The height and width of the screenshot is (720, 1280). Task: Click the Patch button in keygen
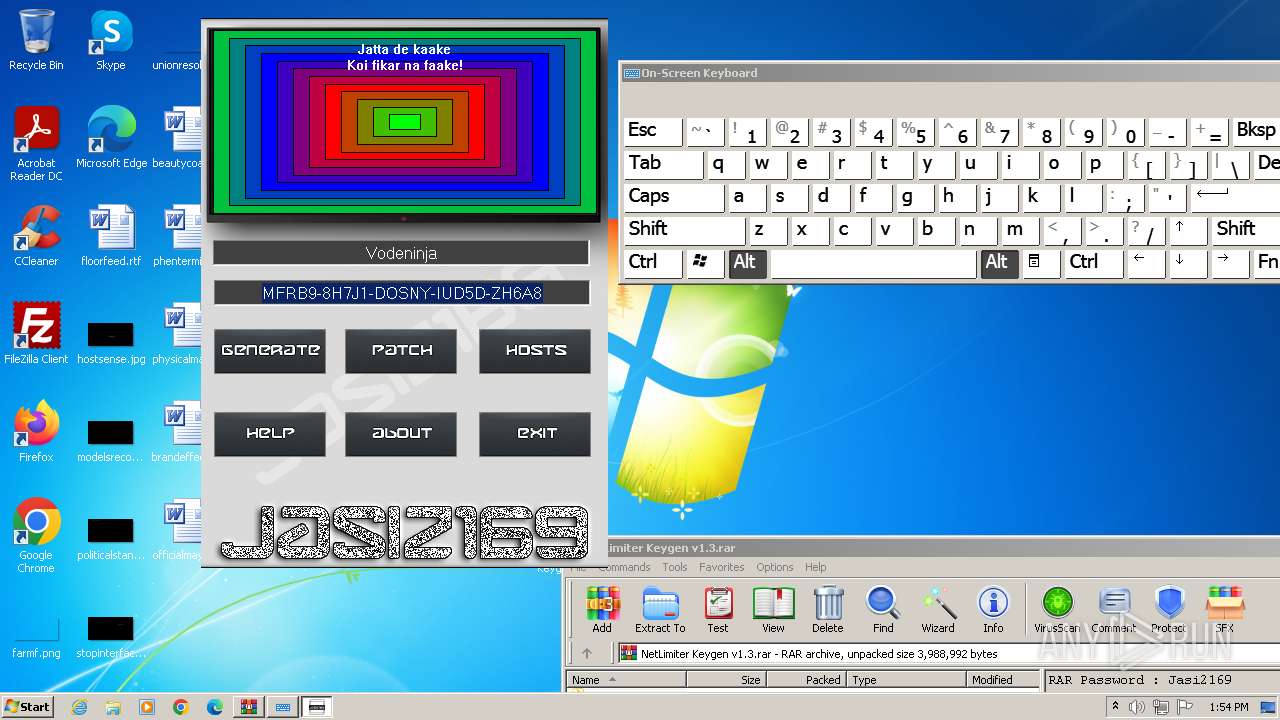[x=401, y=351]
